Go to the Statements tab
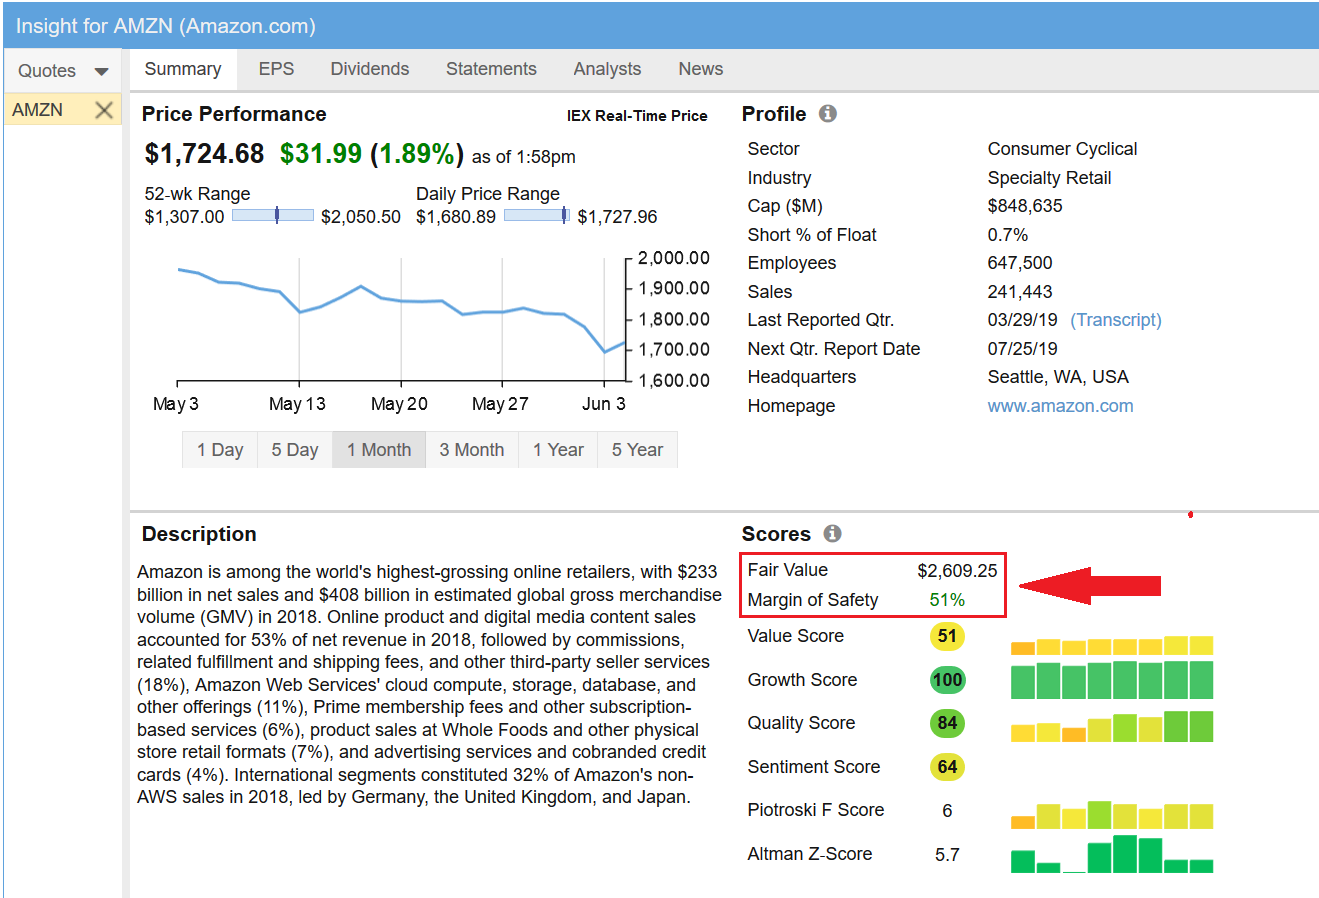The image size is (1319, 898). pyautogui.click(x=491, y=69)
